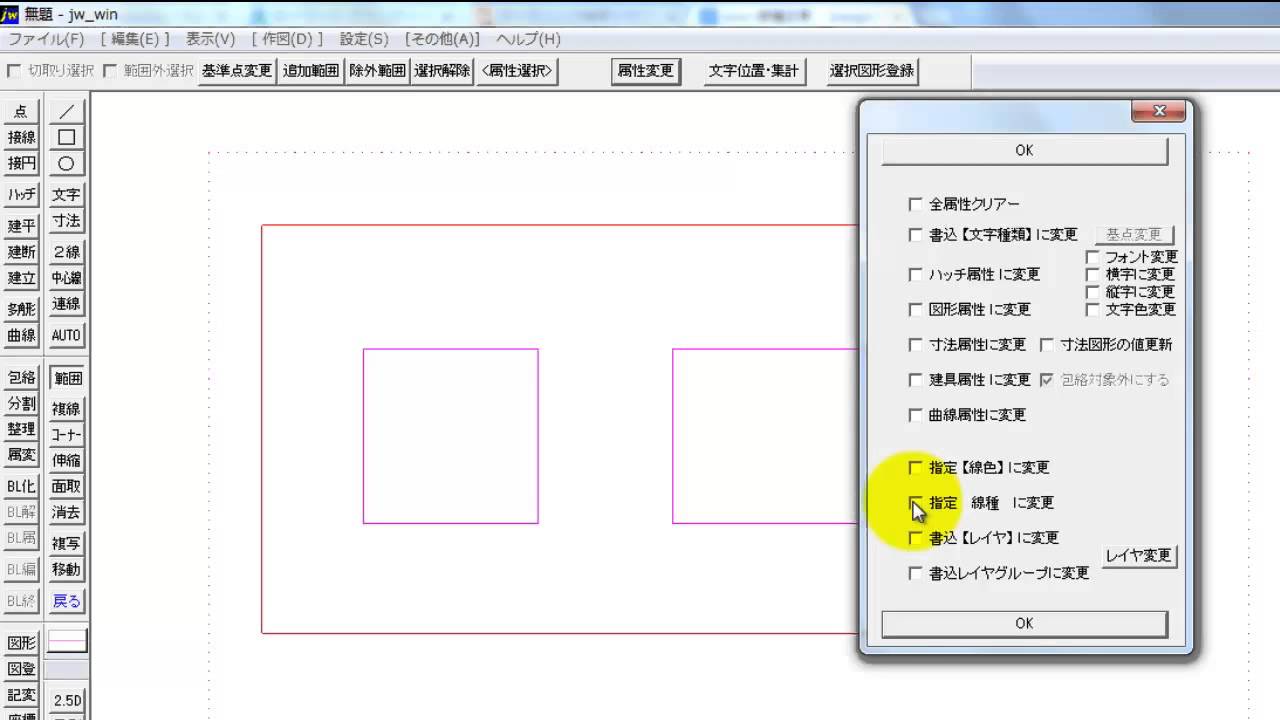Select the 2線 double line tool

[66, 252]
